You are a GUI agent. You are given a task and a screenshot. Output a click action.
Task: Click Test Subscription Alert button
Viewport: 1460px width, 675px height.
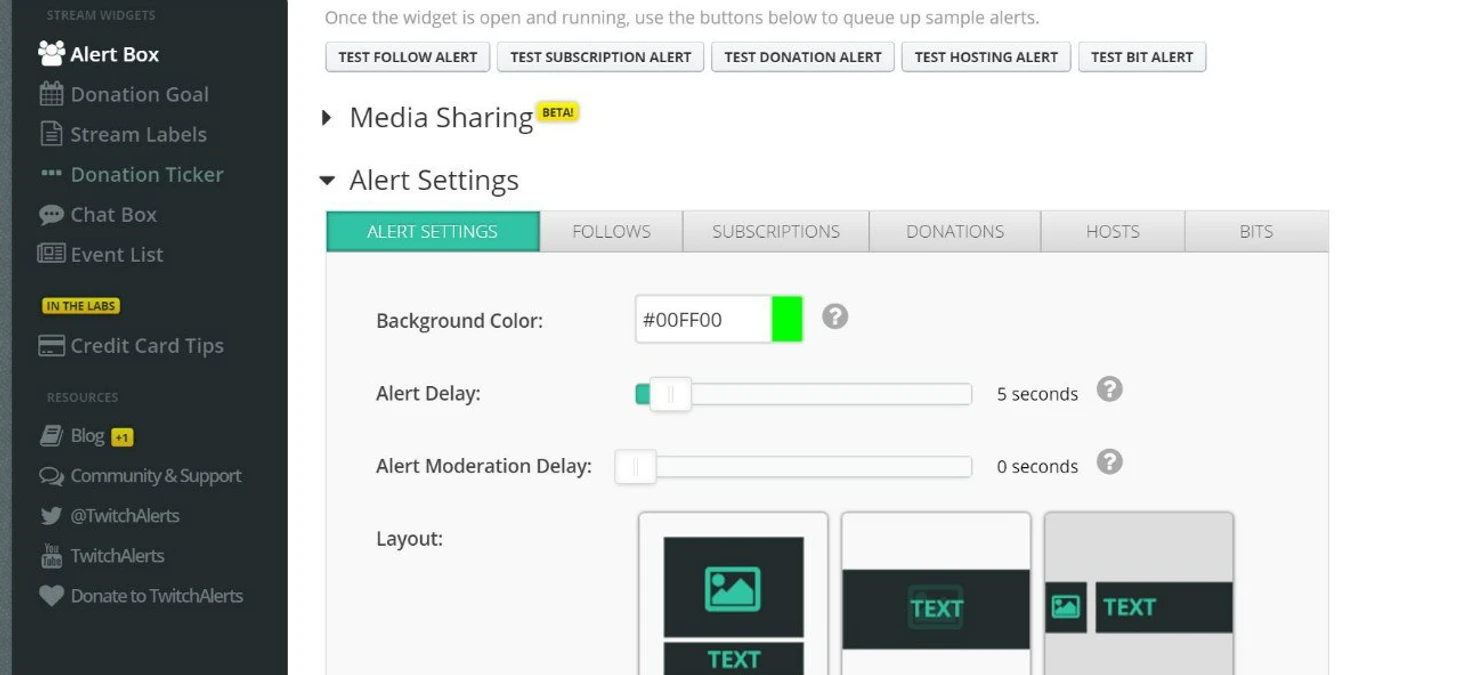601,57
